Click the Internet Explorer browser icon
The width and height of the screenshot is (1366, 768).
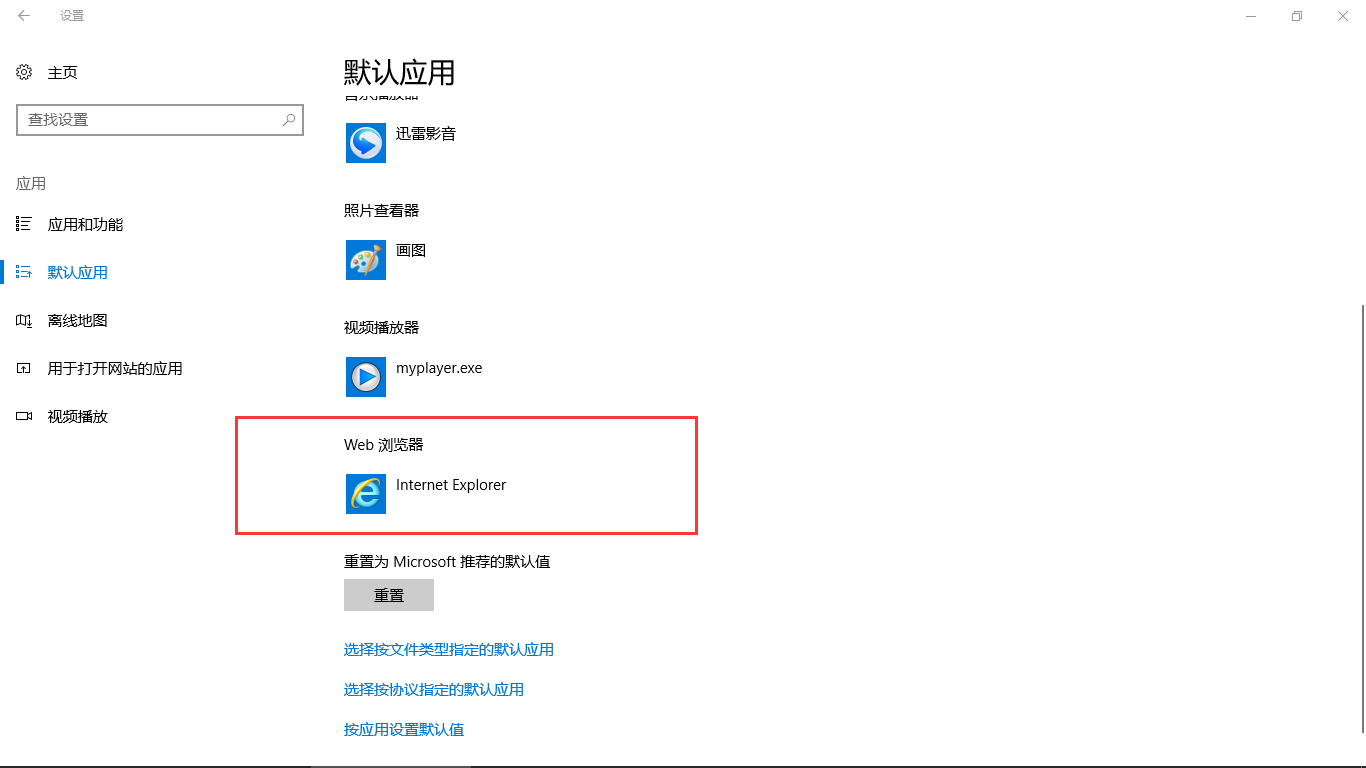[365, 494]
